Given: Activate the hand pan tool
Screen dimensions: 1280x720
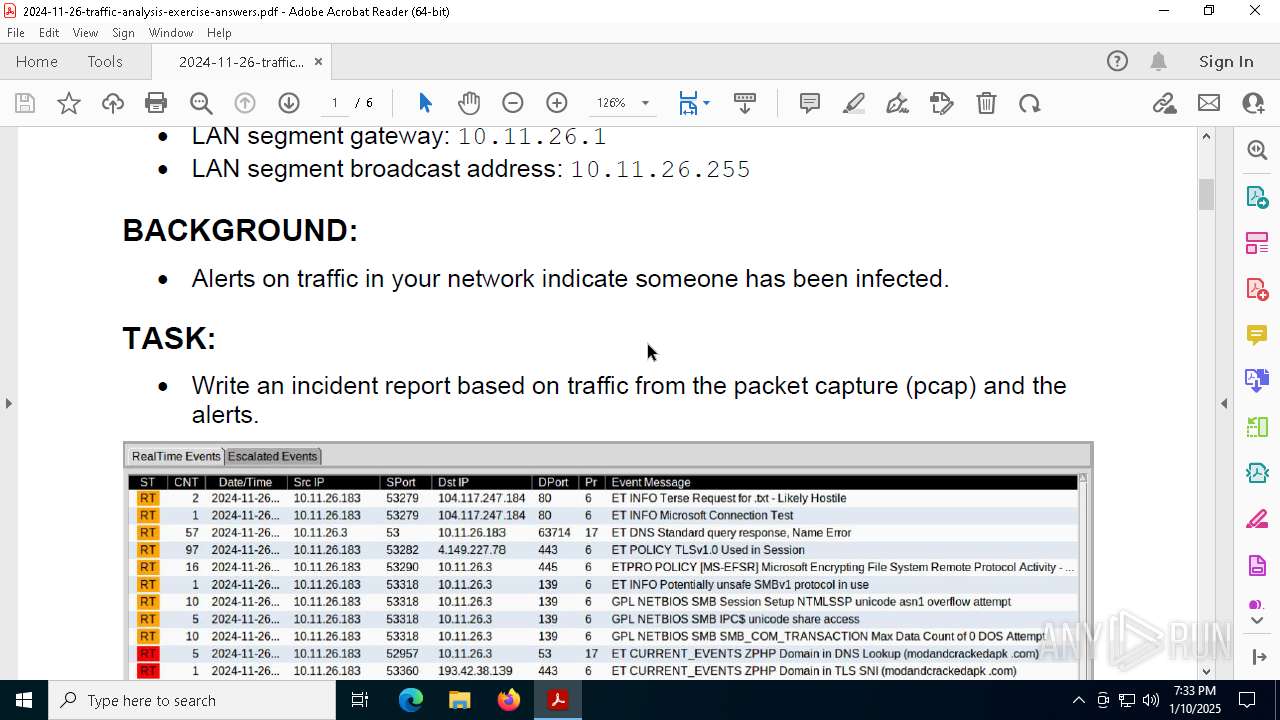Looking at the screenshot, I should coord(469,103).
